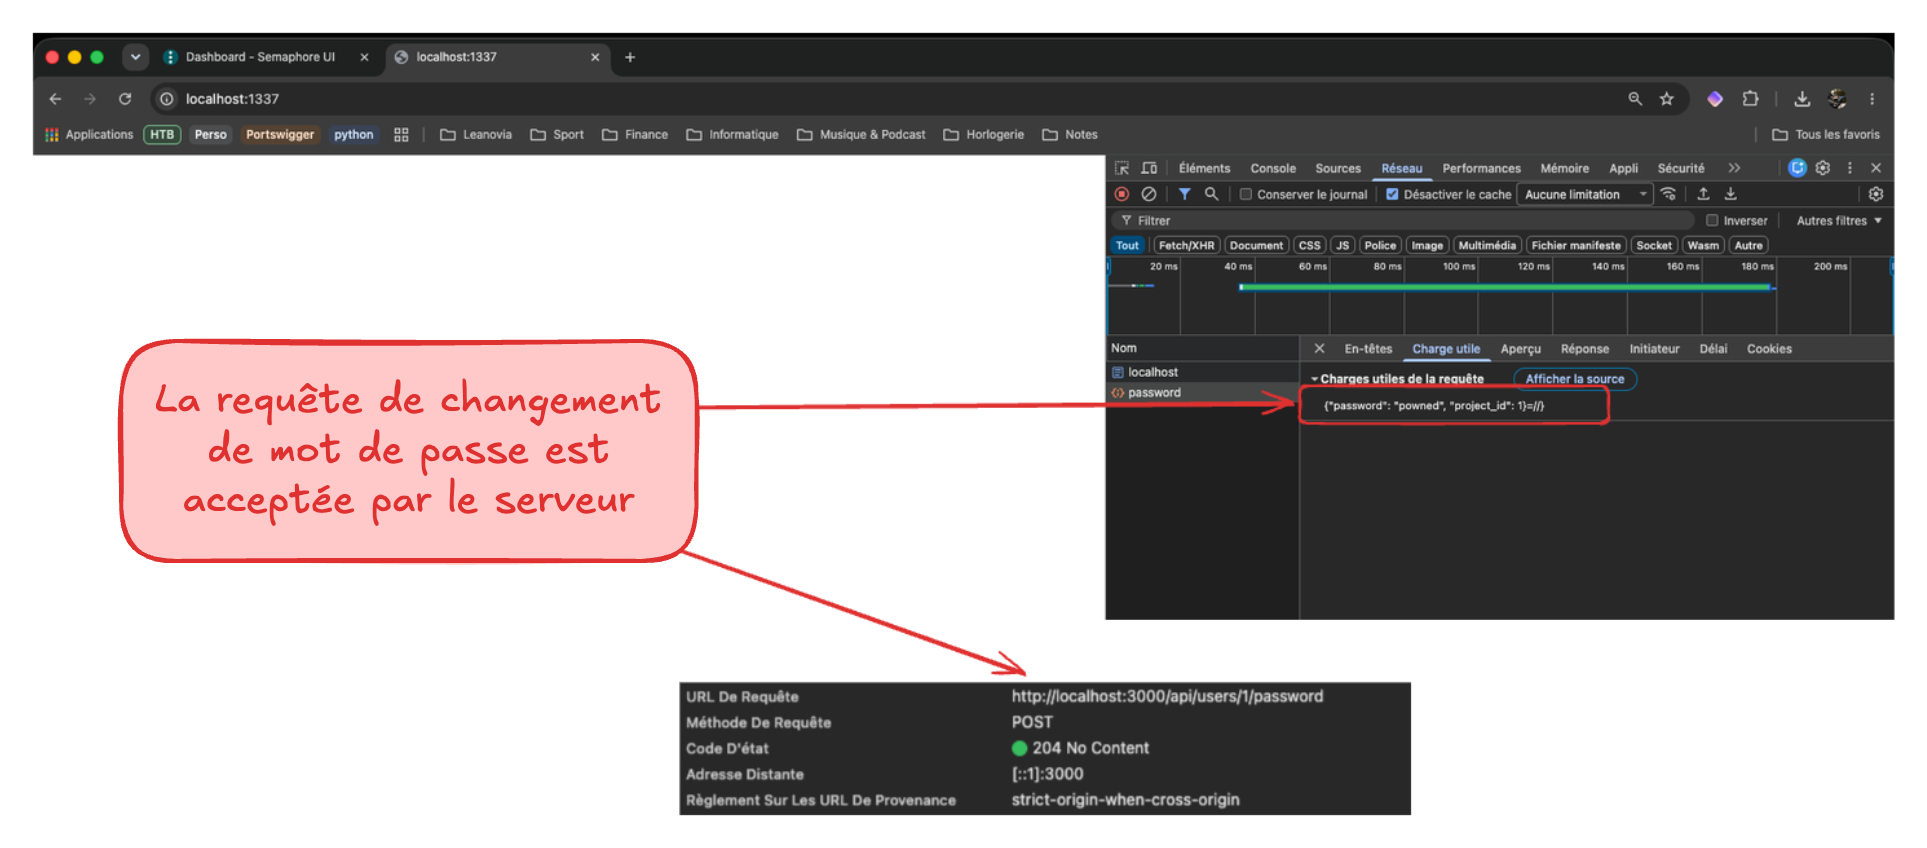The height and width of the screenshot is (848, 1927).
Task: Open the zoom magnifier in the address bar
Action: (1635, 99)
